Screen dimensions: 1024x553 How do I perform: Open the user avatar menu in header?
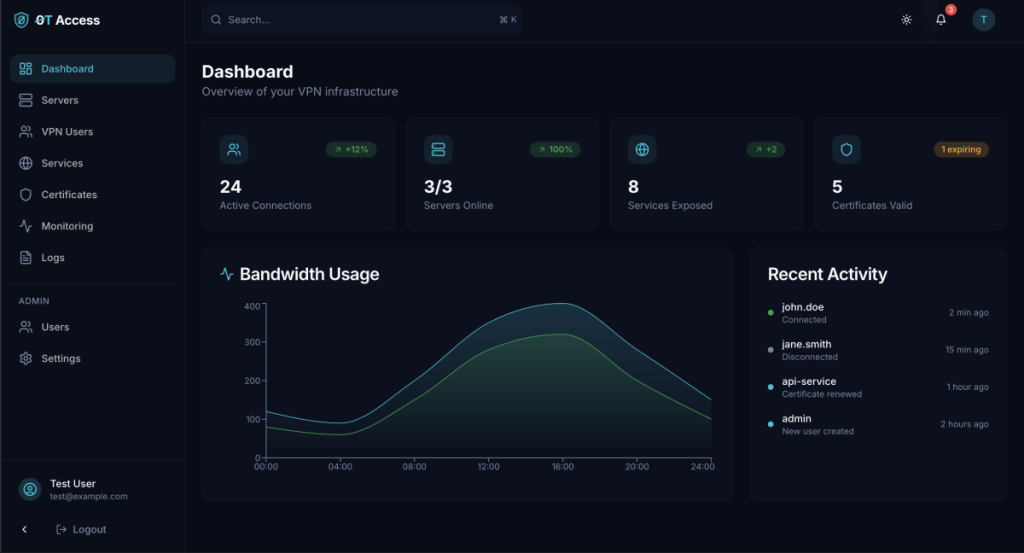(x=983, y=20)
